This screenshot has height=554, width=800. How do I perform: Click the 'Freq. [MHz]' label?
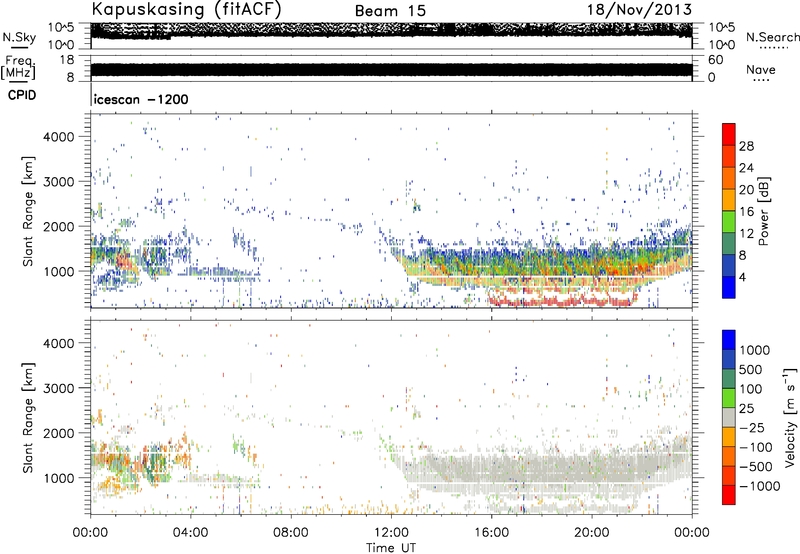[x=18, y=68]
